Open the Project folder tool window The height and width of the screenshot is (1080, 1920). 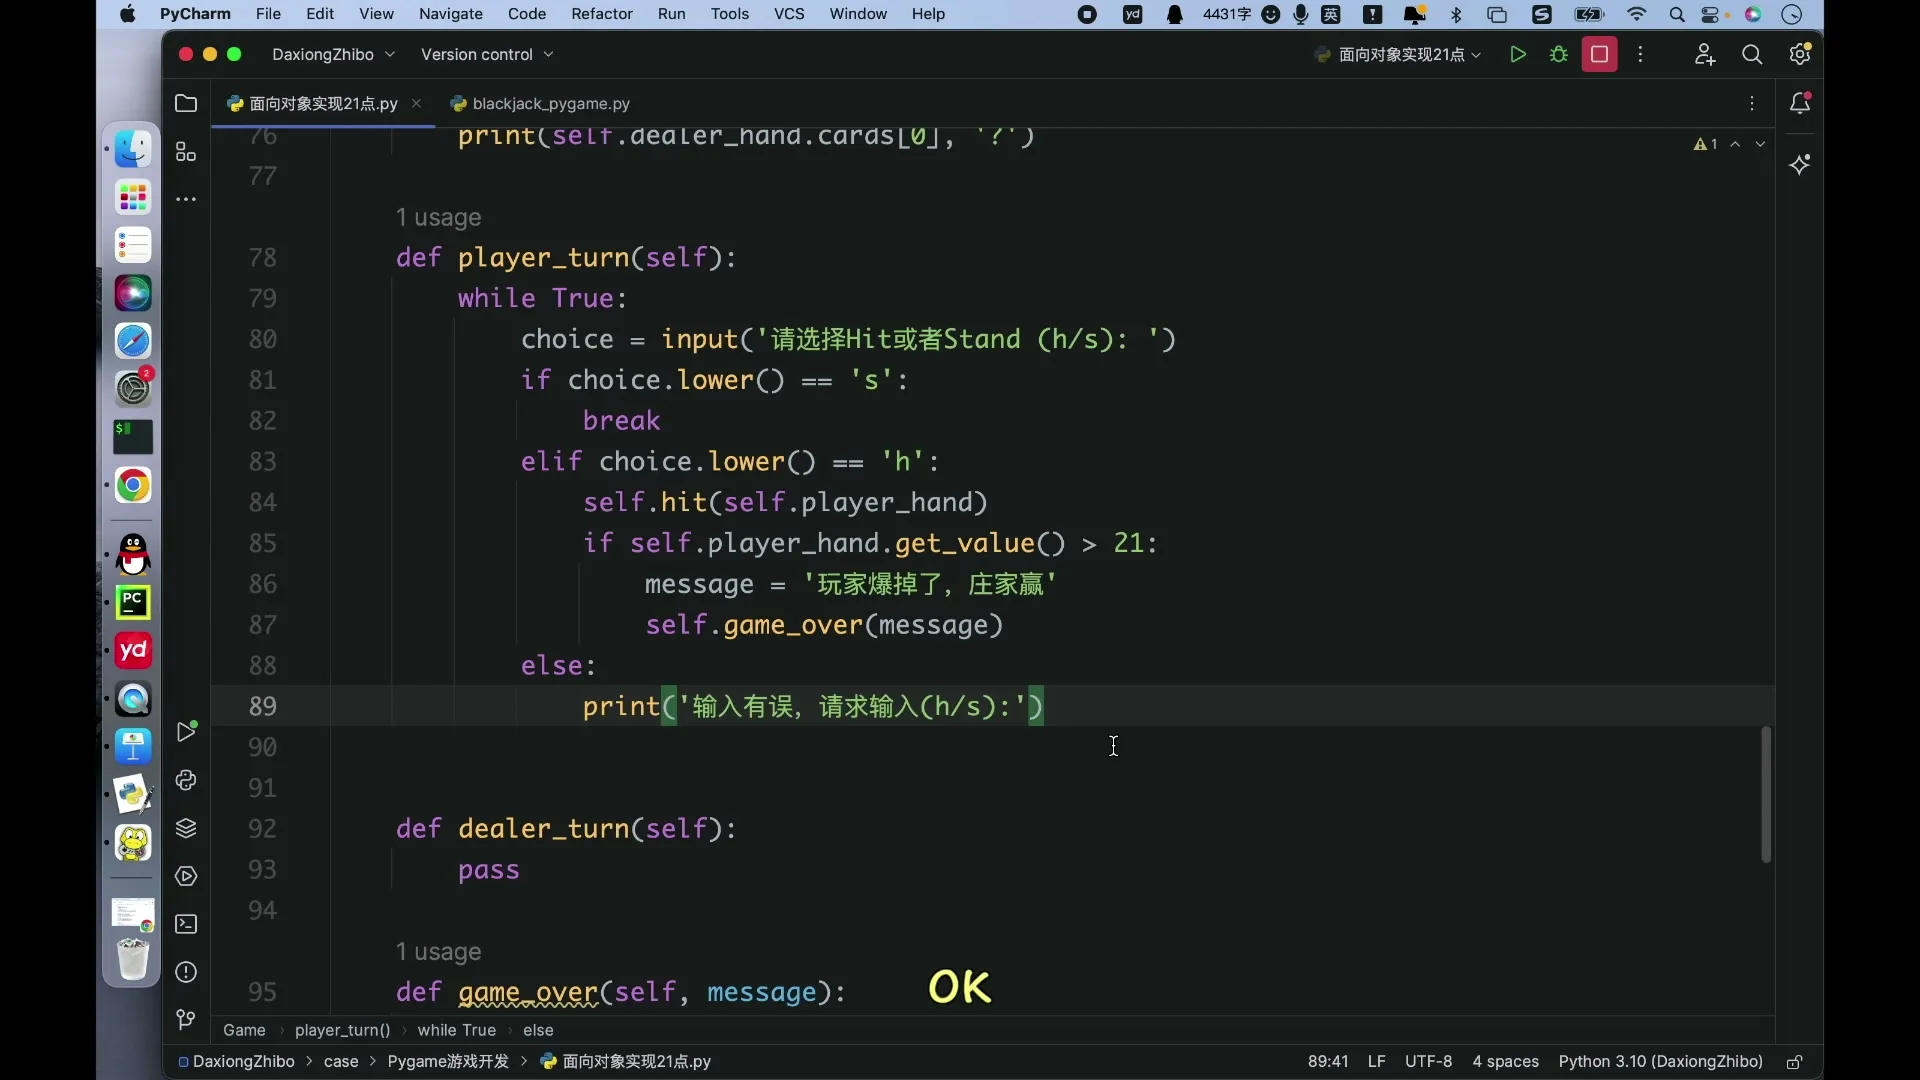click(x=186, y=104)
